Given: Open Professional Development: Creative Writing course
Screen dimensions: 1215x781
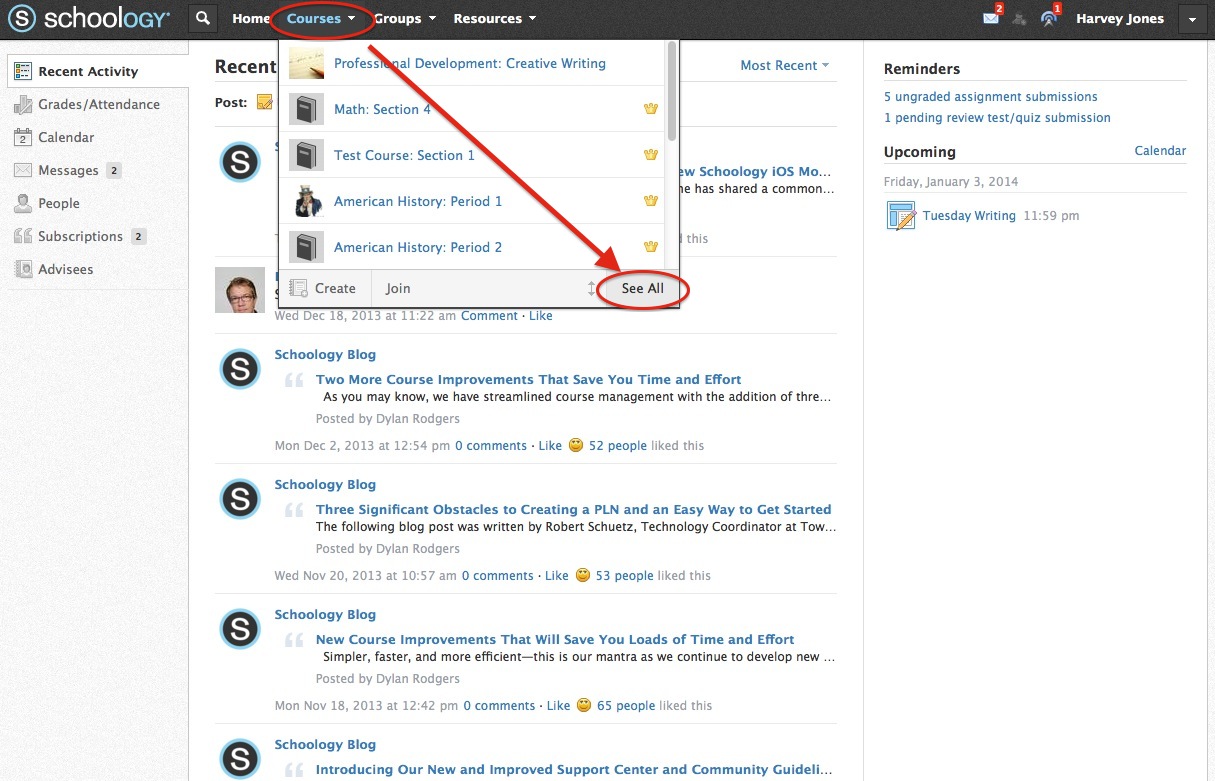Looking at the screenshot, I should click(469, 63).
